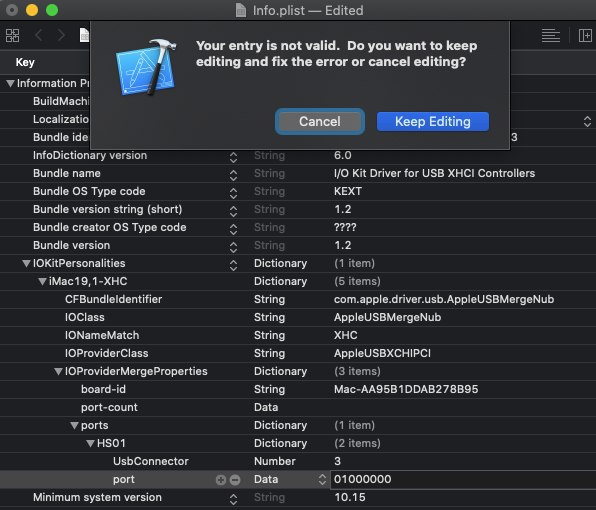
Task: Collapse the IOProviderMergeProperties dictionary
Action: 58,371
